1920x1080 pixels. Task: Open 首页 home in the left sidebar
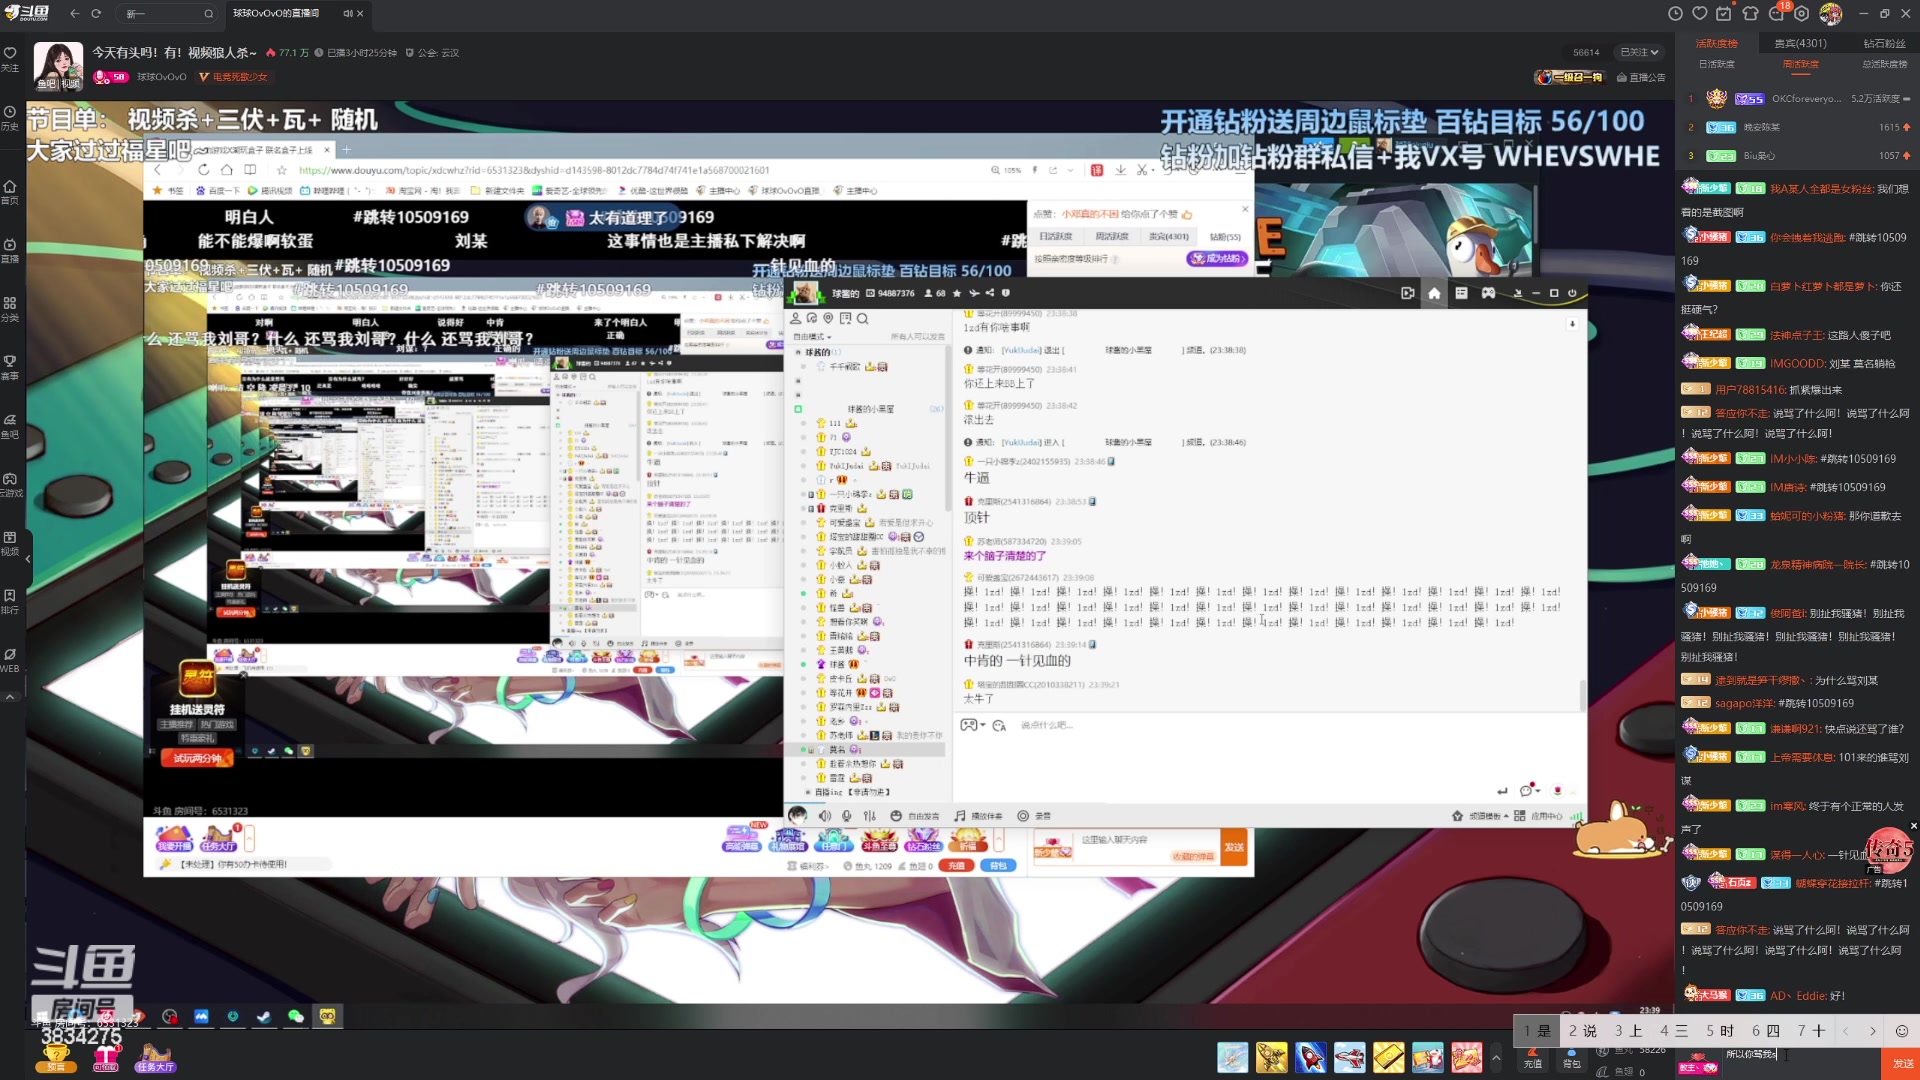click(x=10, y=192)
